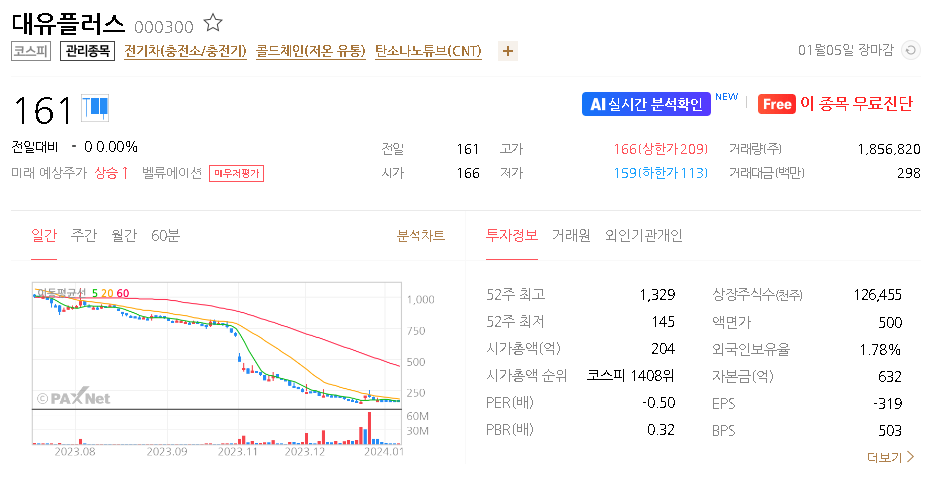Image resolution: width=925 pixels, height=483 pixels.
Task: Click the 코스피 market badge
Action: coord(31,51)
